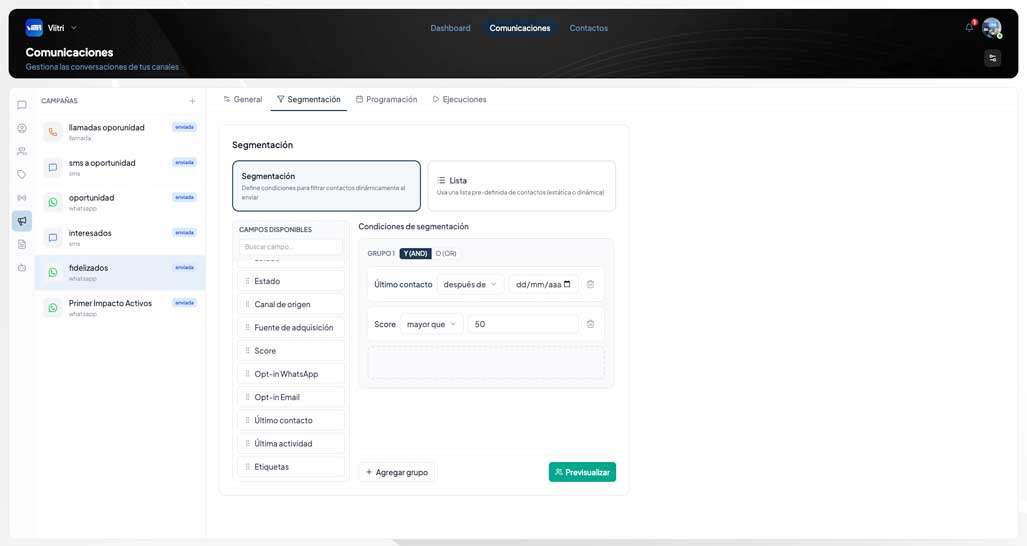The height and width of the screenshot is (546, 1027).
Task: Click the Score value field showing 50
Action: pyautogui.click(x=523, y=324)
